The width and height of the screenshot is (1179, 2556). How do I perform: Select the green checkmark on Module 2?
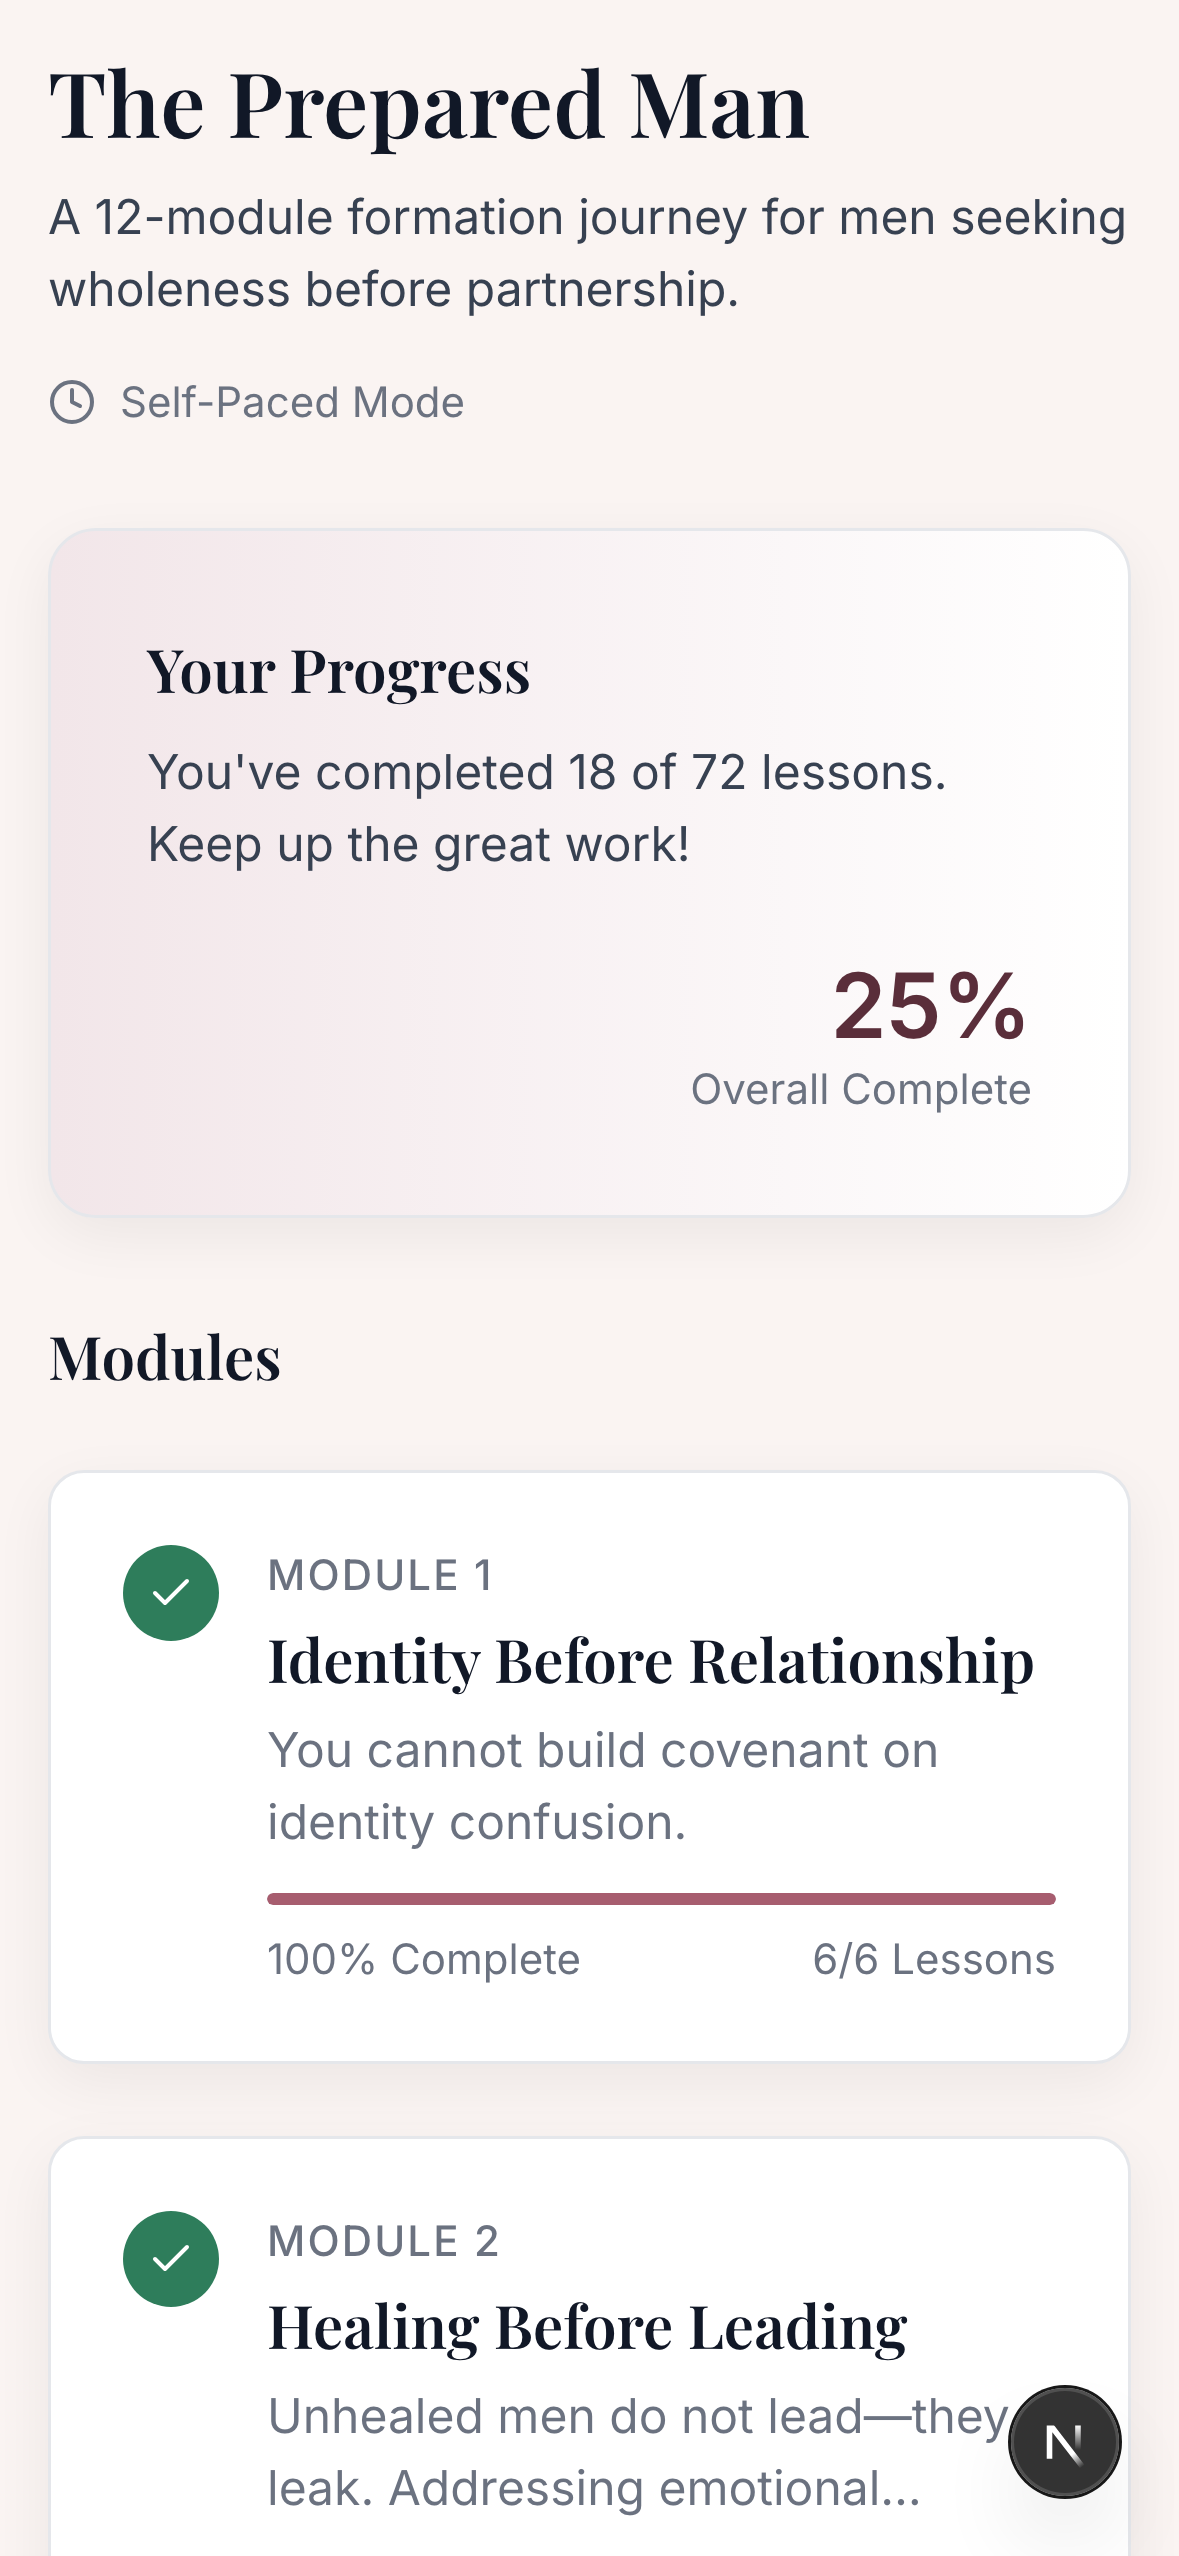click(170, 2258)
